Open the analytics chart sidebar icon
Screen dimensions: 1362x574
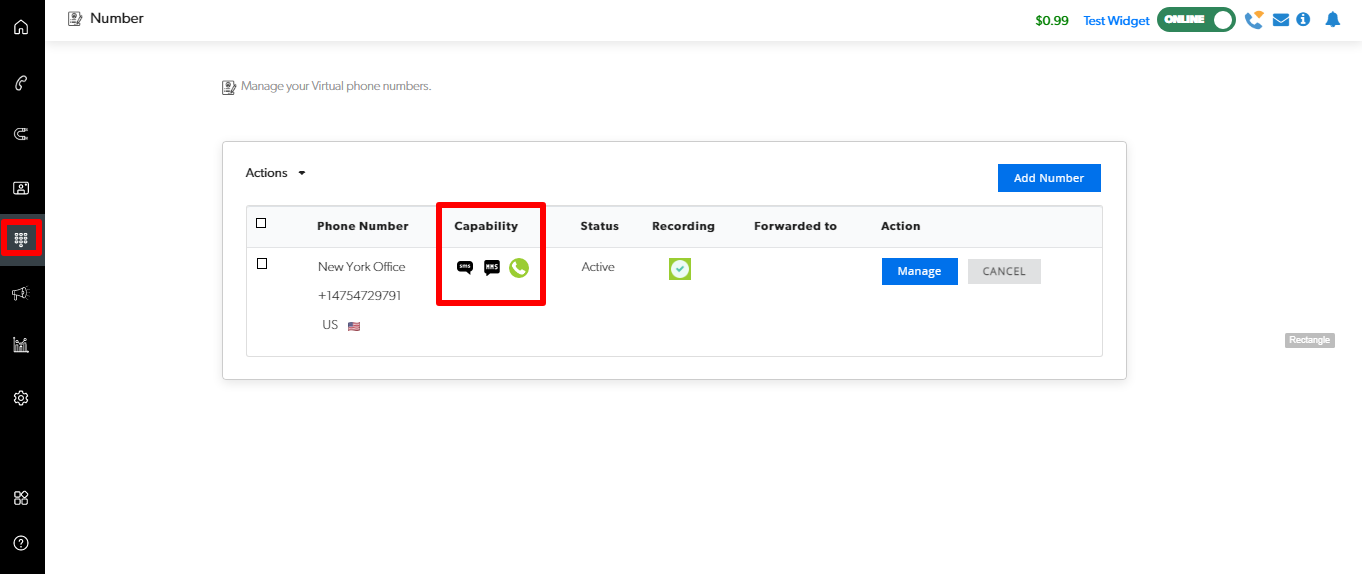point(21,345)
